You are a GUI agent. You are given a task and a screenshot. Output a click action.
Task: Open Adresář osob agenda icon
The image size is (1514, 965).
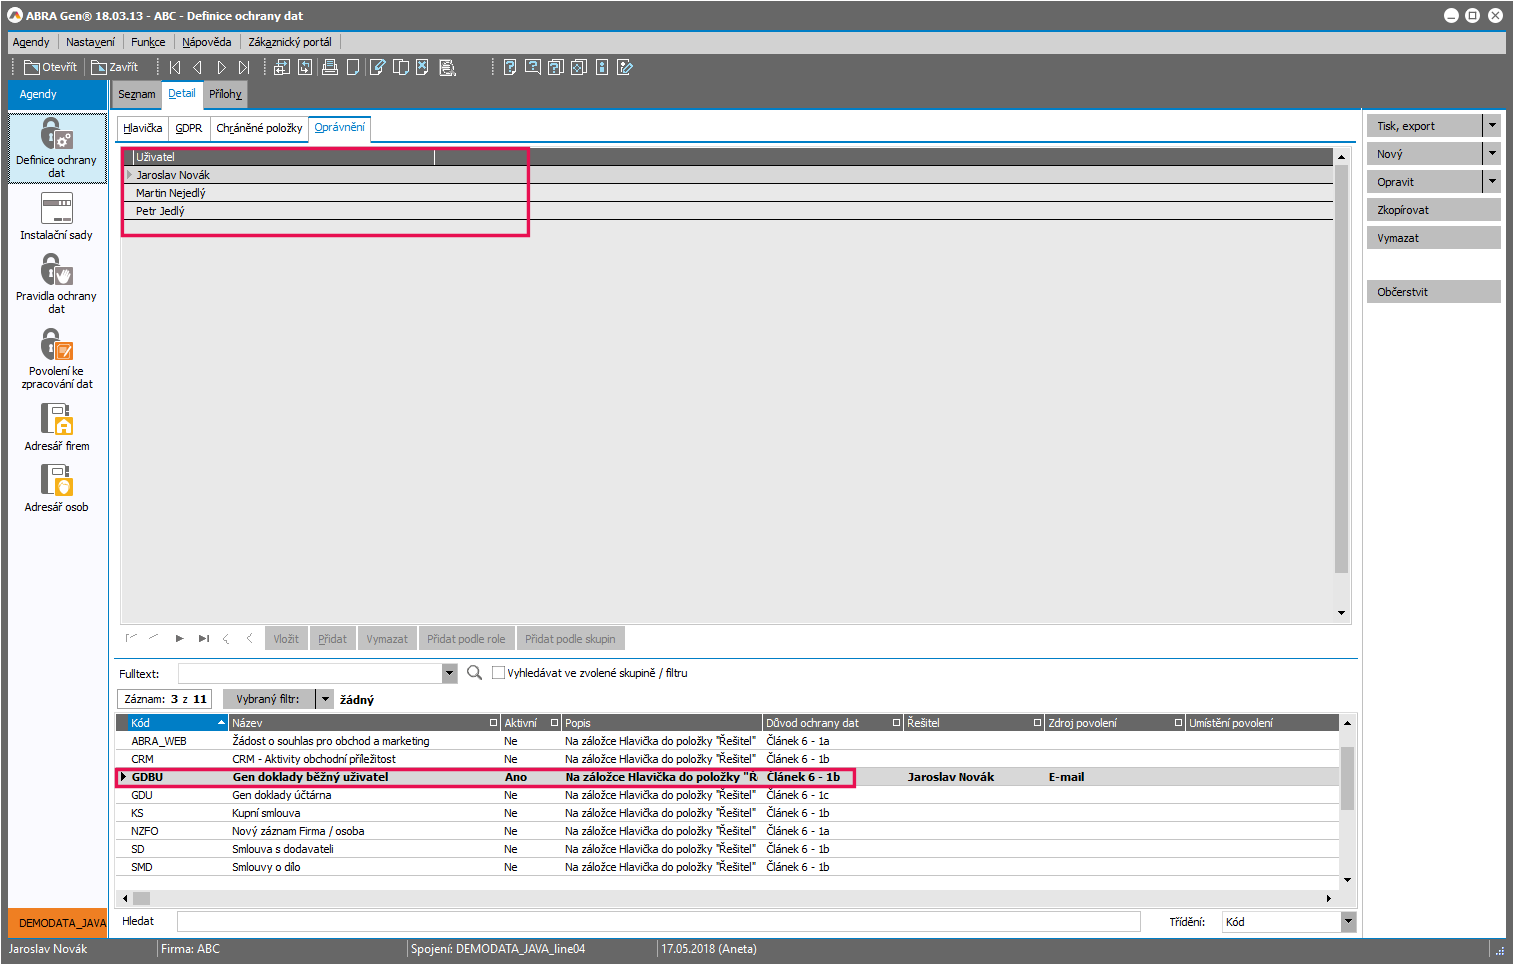(x=57, y=481)
